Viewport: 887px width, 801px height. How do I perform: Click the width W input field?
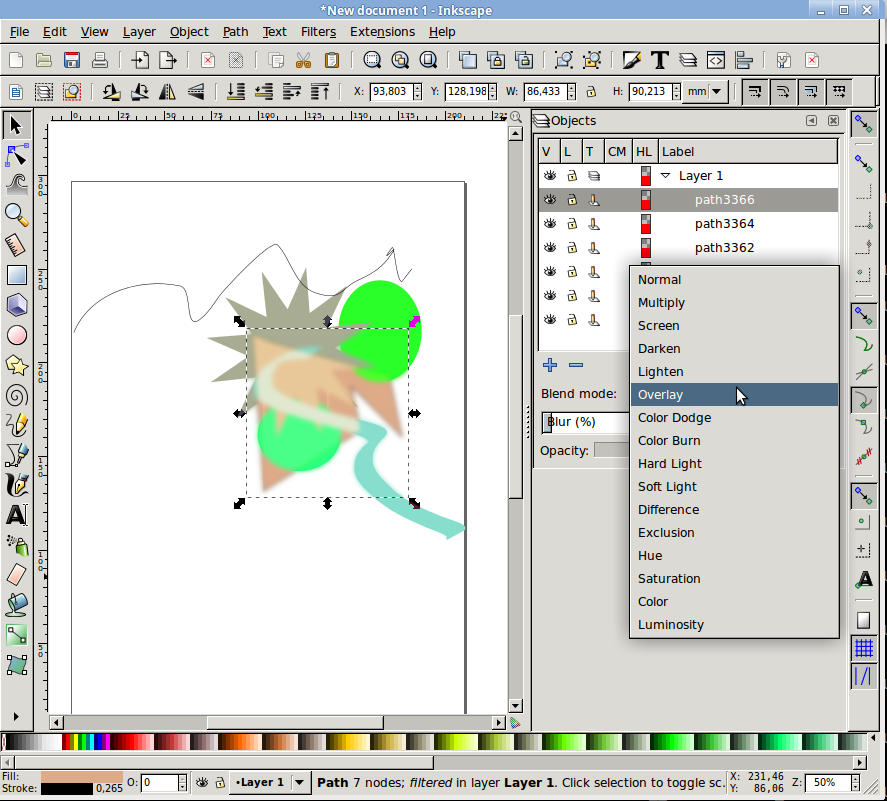(542, 92)
